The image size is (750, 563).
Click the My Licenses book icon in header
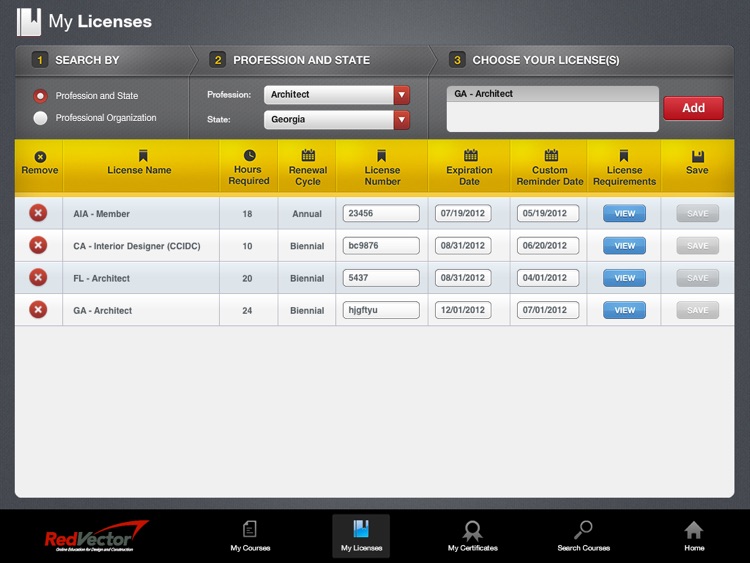click(29, 22)
